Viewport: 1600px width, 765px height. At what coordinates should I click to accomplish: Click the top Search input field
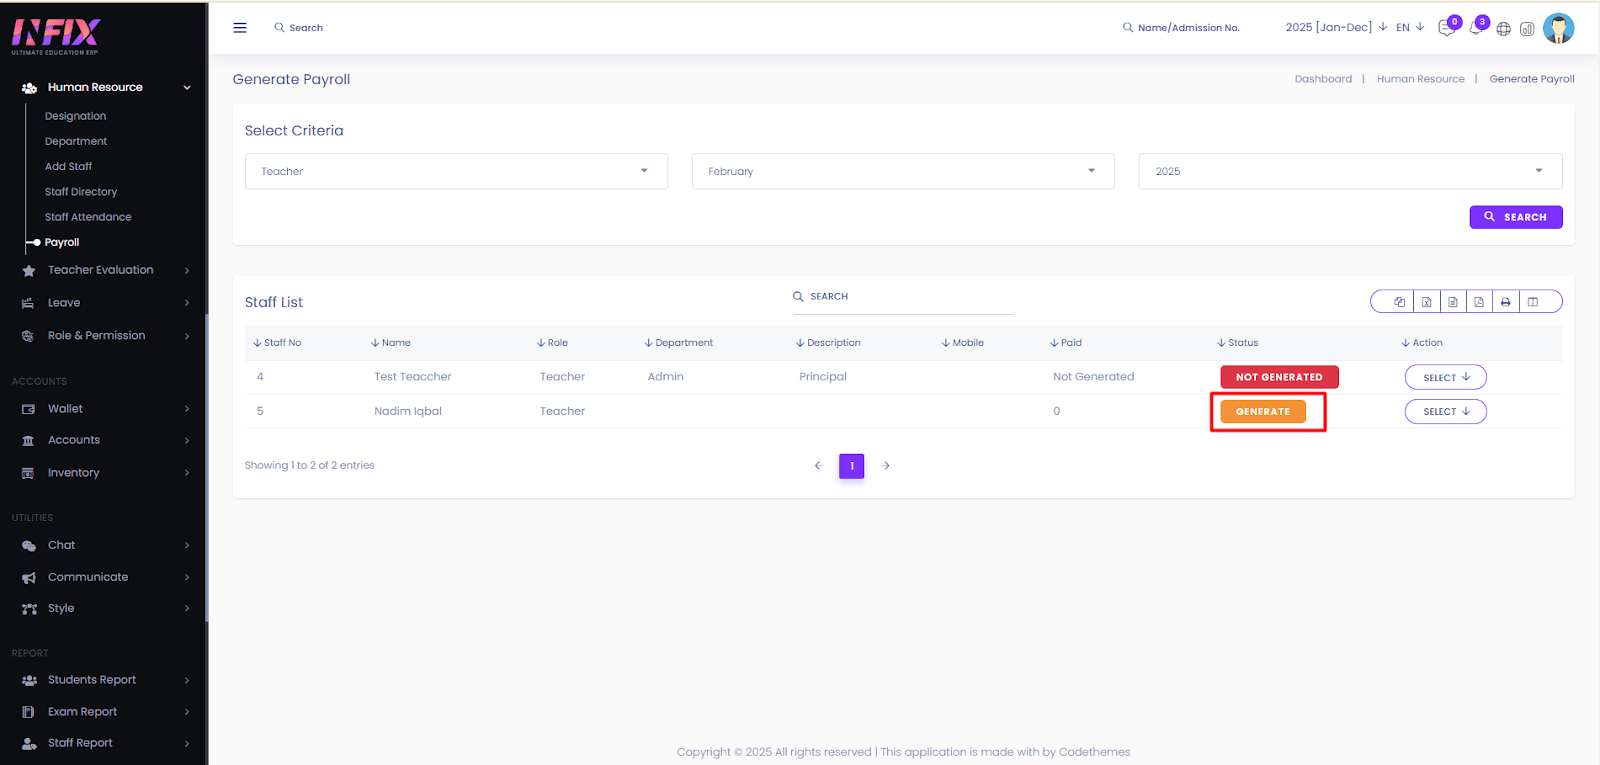click(x=300, y=28)
